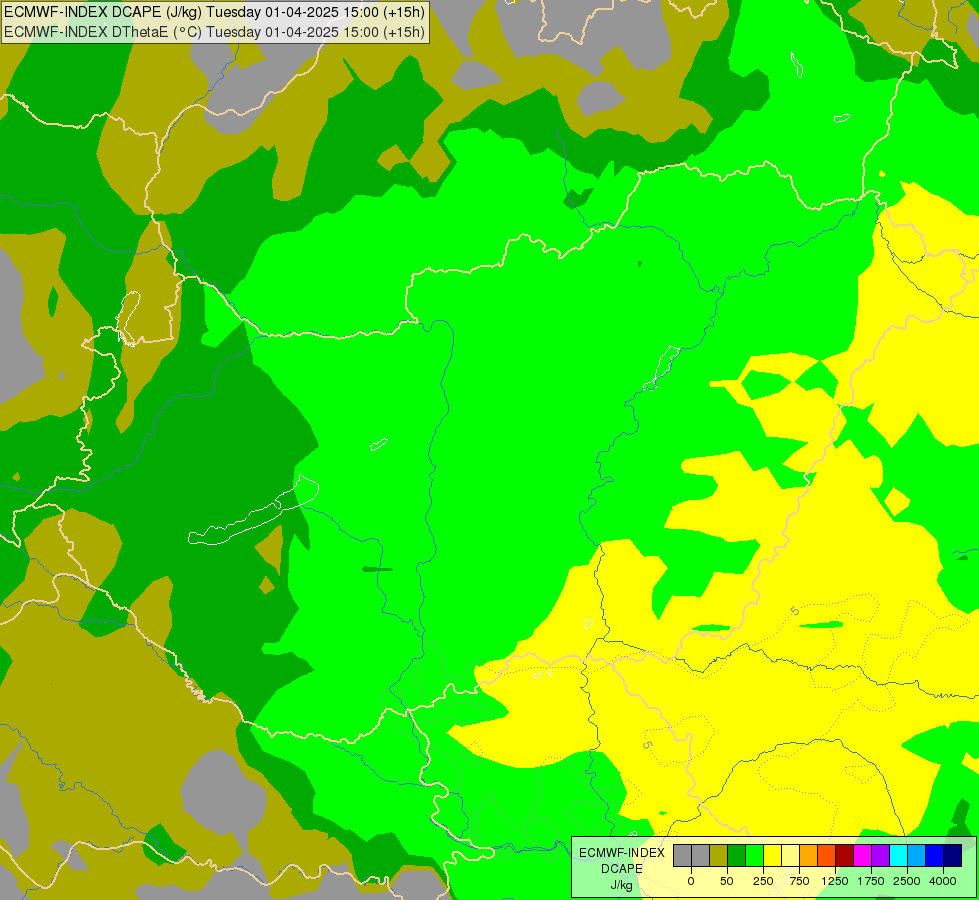
Task: Pick the cyan legend swatch
Action: point(898,856)
